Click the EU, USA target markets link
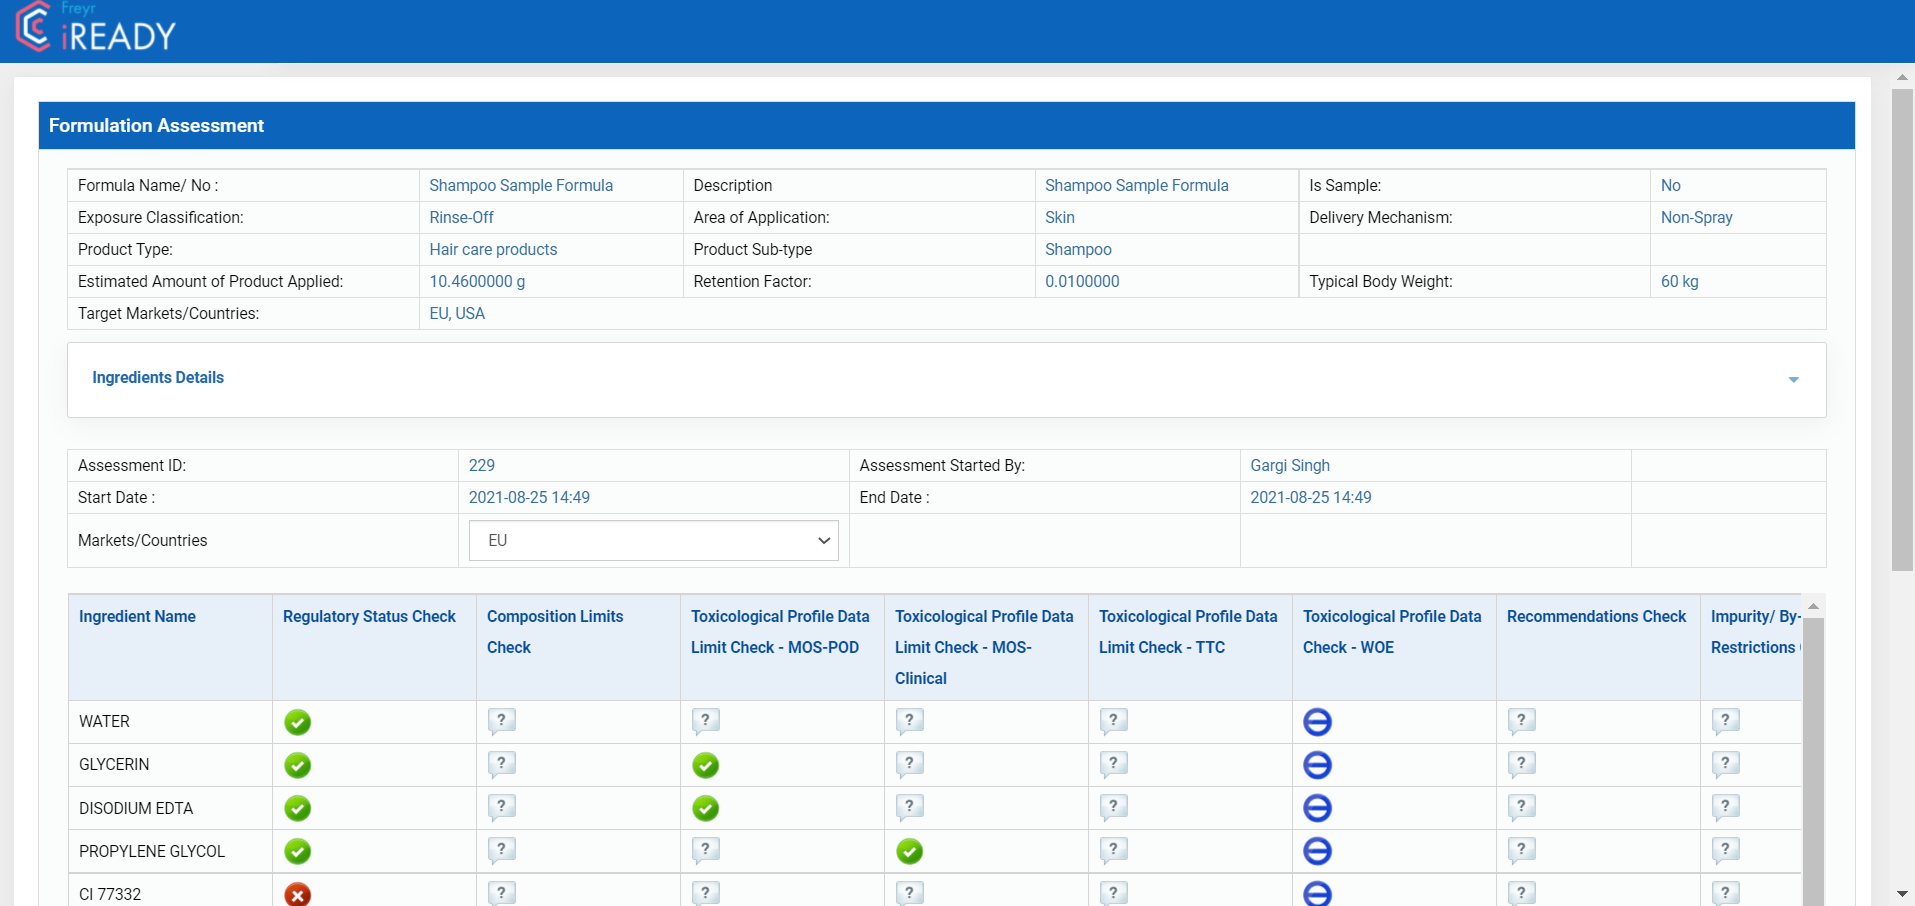 [457, 313]
